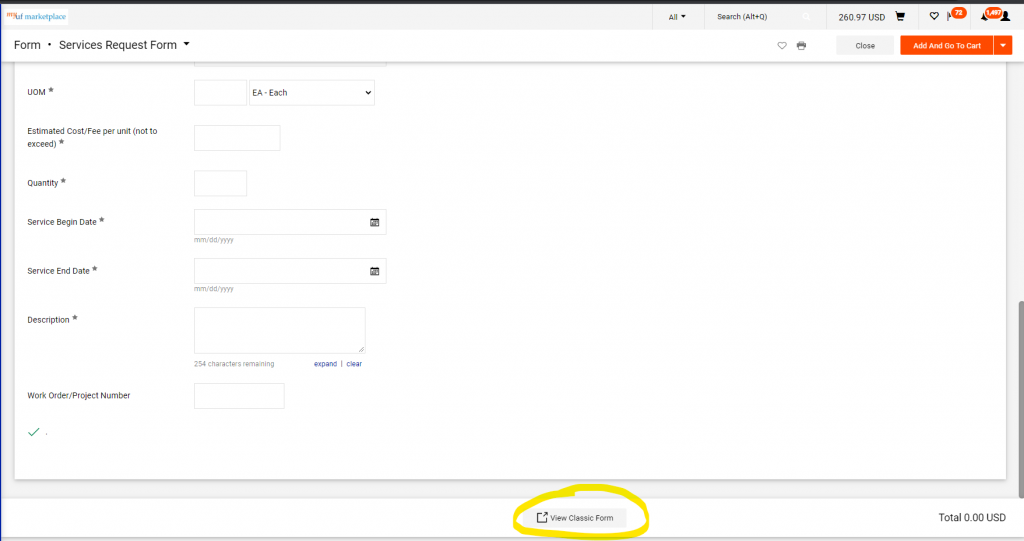This screenshot has width=1024, height=541.
Task: Open Service Begin Date calendar picker
Action: (x=375, y=222)
